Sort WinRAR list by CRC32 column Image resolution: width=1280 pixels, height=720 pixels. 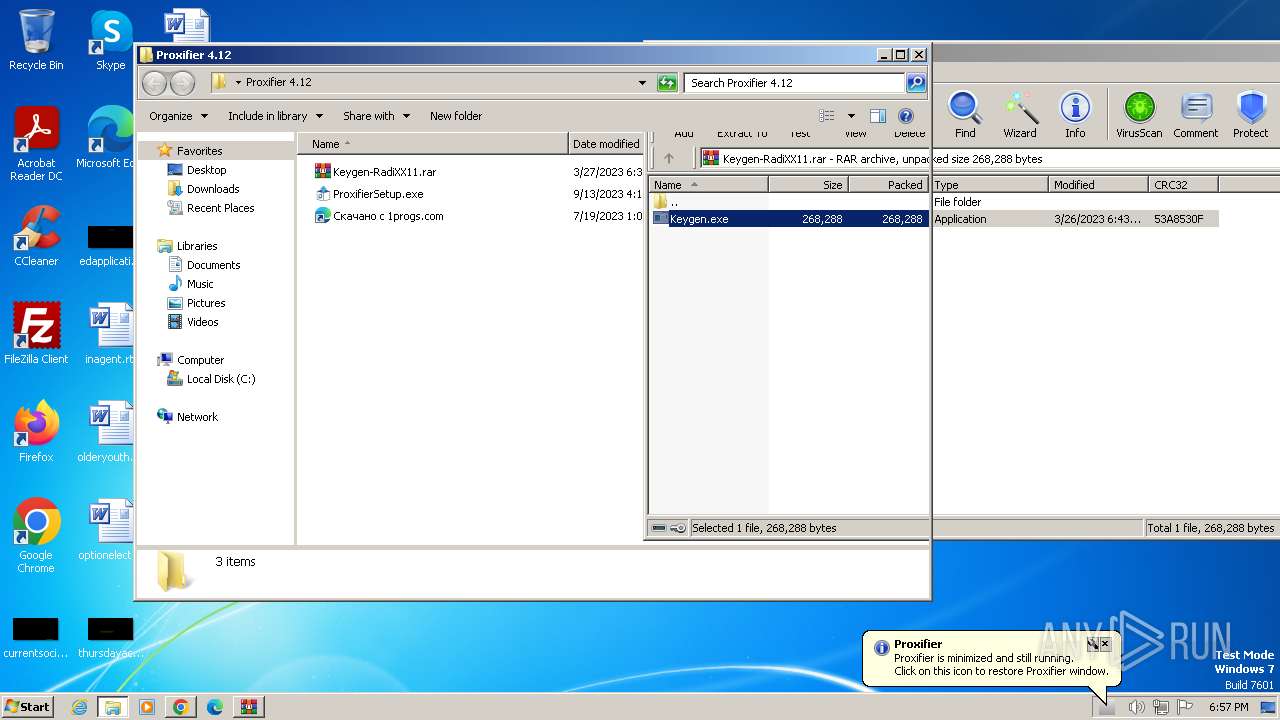pos(1183,185)
